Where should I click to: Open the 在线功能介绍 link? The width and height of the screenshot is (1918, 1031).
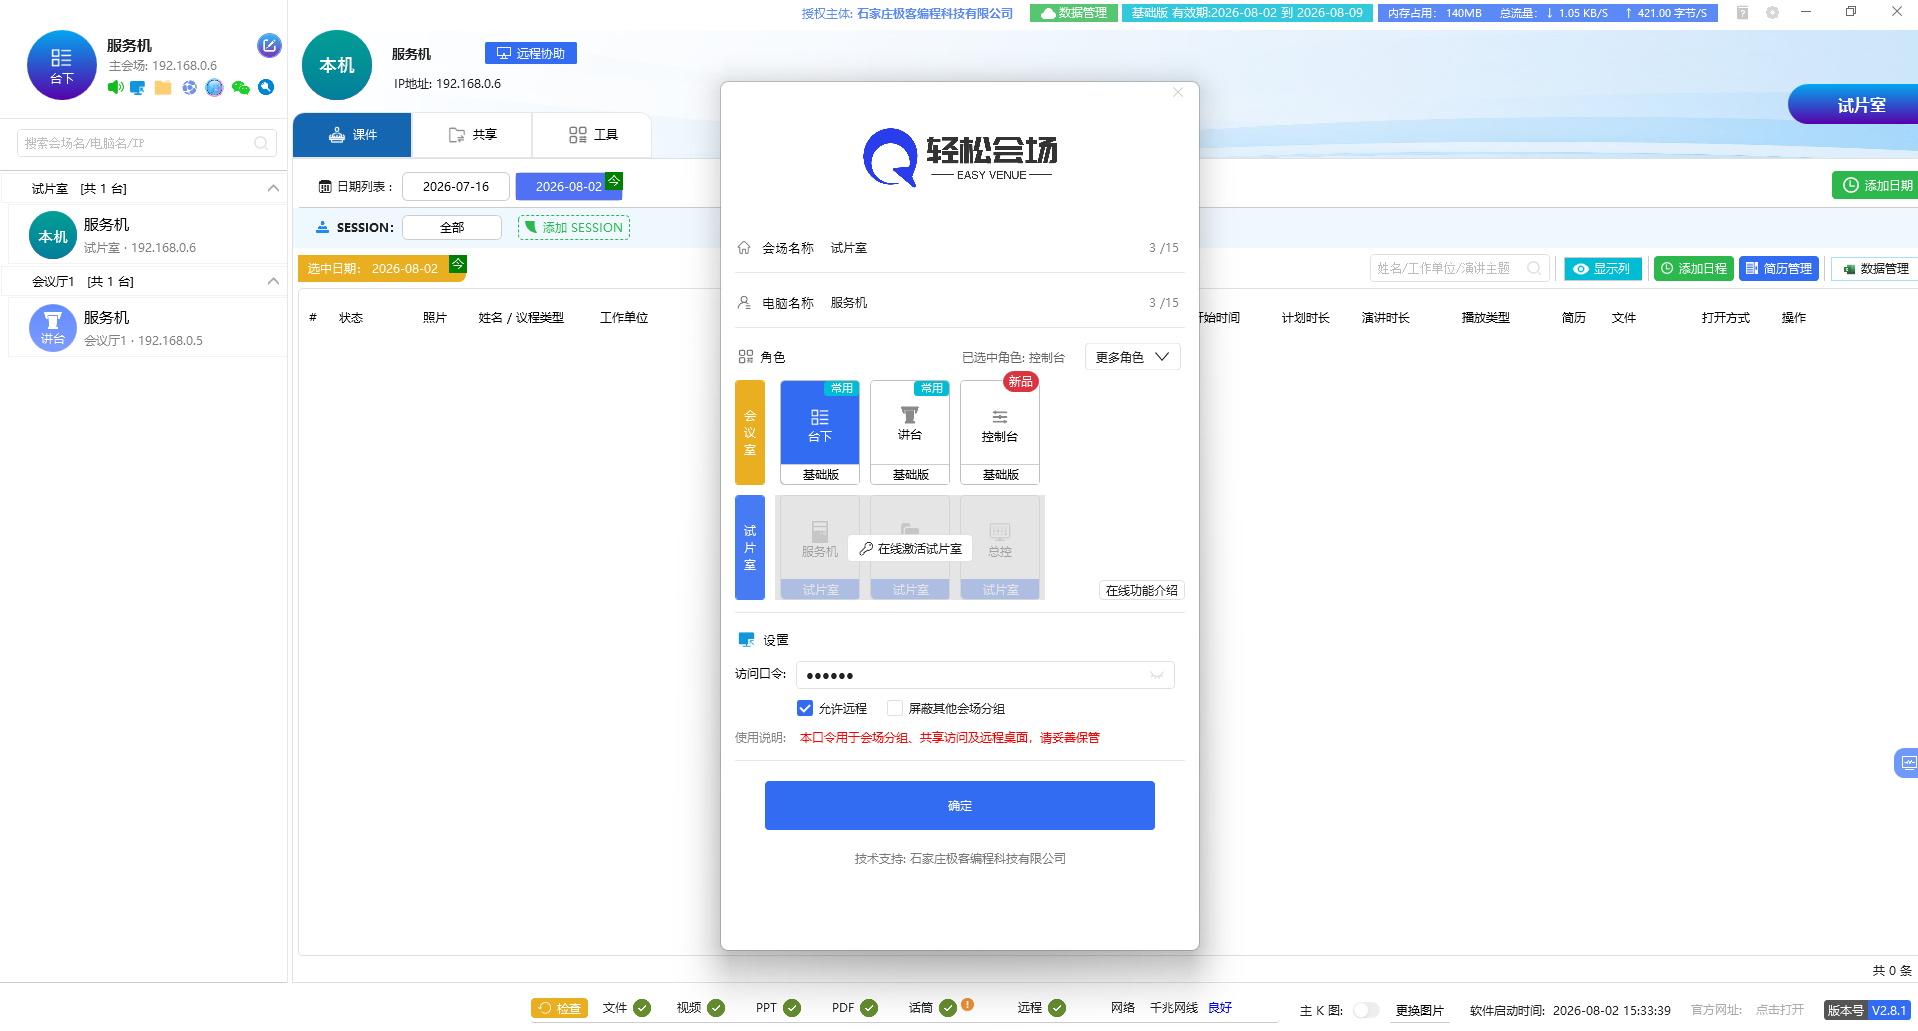1142,590
